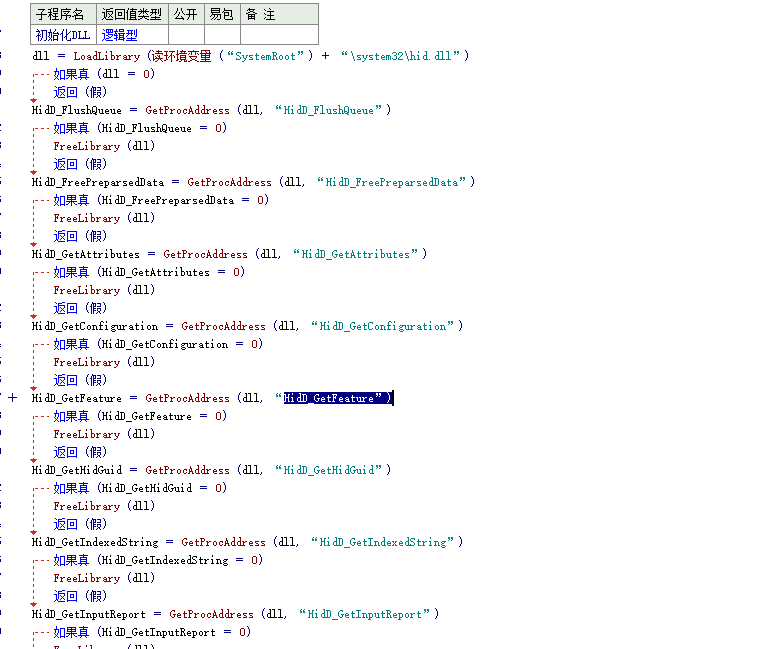Viewport: 766px width, 649px height.
Task: Click the 初始化DLL subroutine name cell
Action: pos(62,35)
